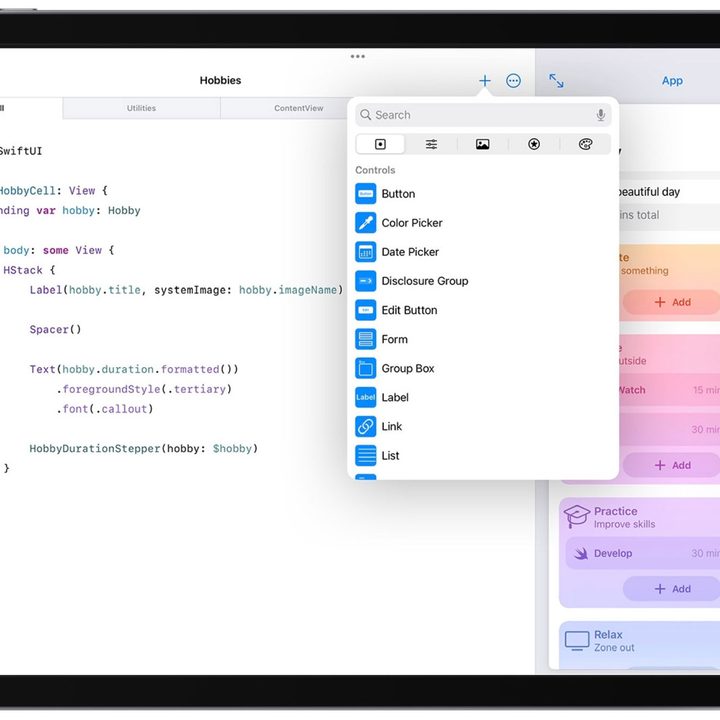Choose 'Form' text in list
The height and width of the screenshot is (720, 720).
(x=394, y=339)
